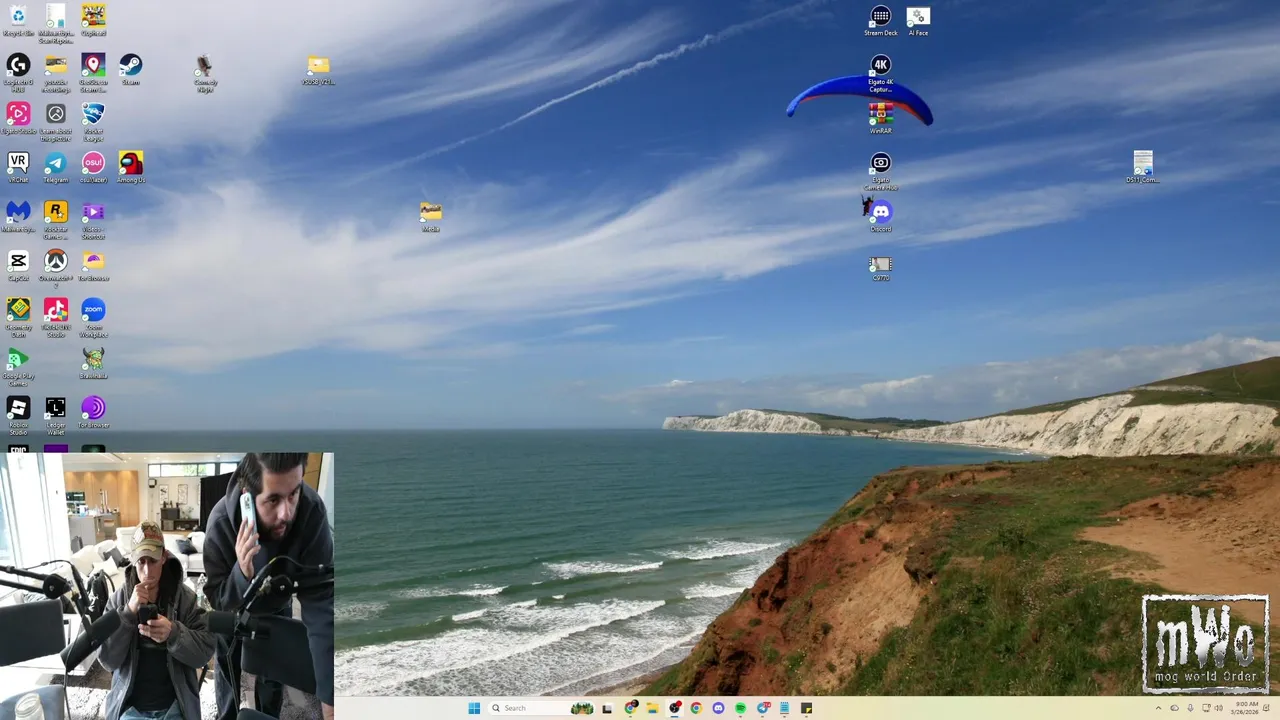Open the Malwarebytes desktop shortcut
Viewport: 1280px width, 720px height.
[x=18, y=216]
